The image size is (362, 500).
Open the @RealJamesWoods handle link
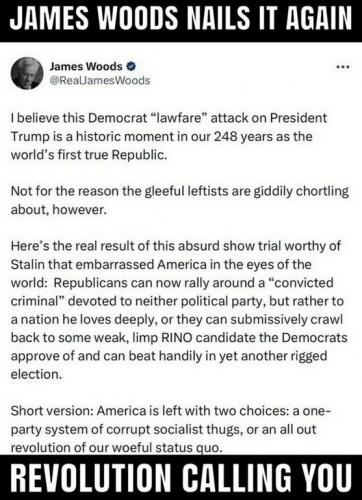point(100,80)
